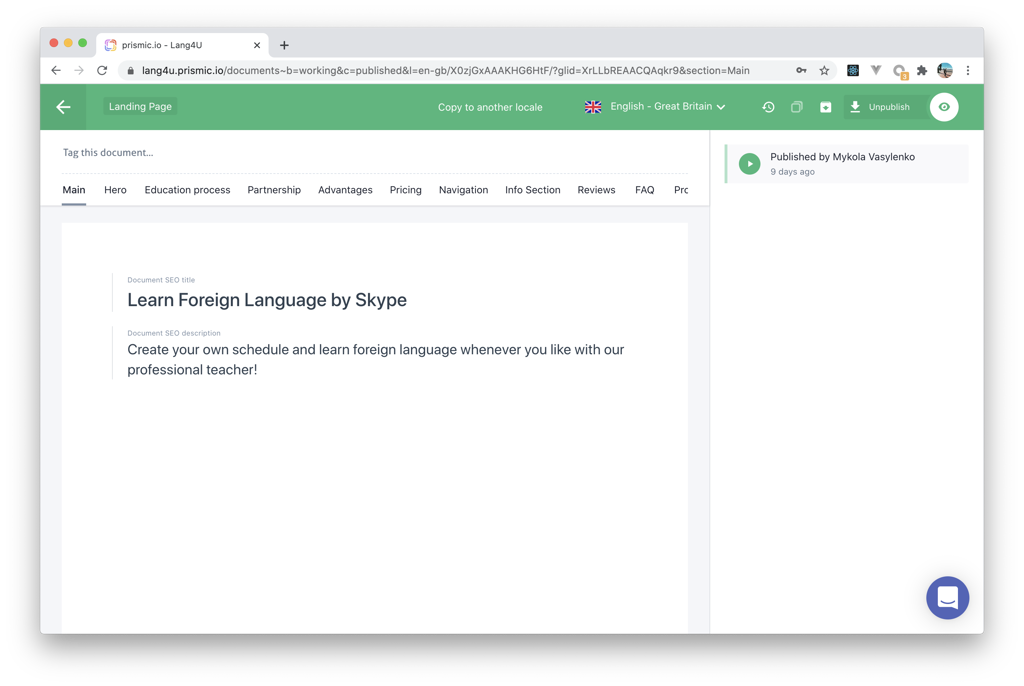
Task: Select the Pricing tab
Action: coord(406,189)
